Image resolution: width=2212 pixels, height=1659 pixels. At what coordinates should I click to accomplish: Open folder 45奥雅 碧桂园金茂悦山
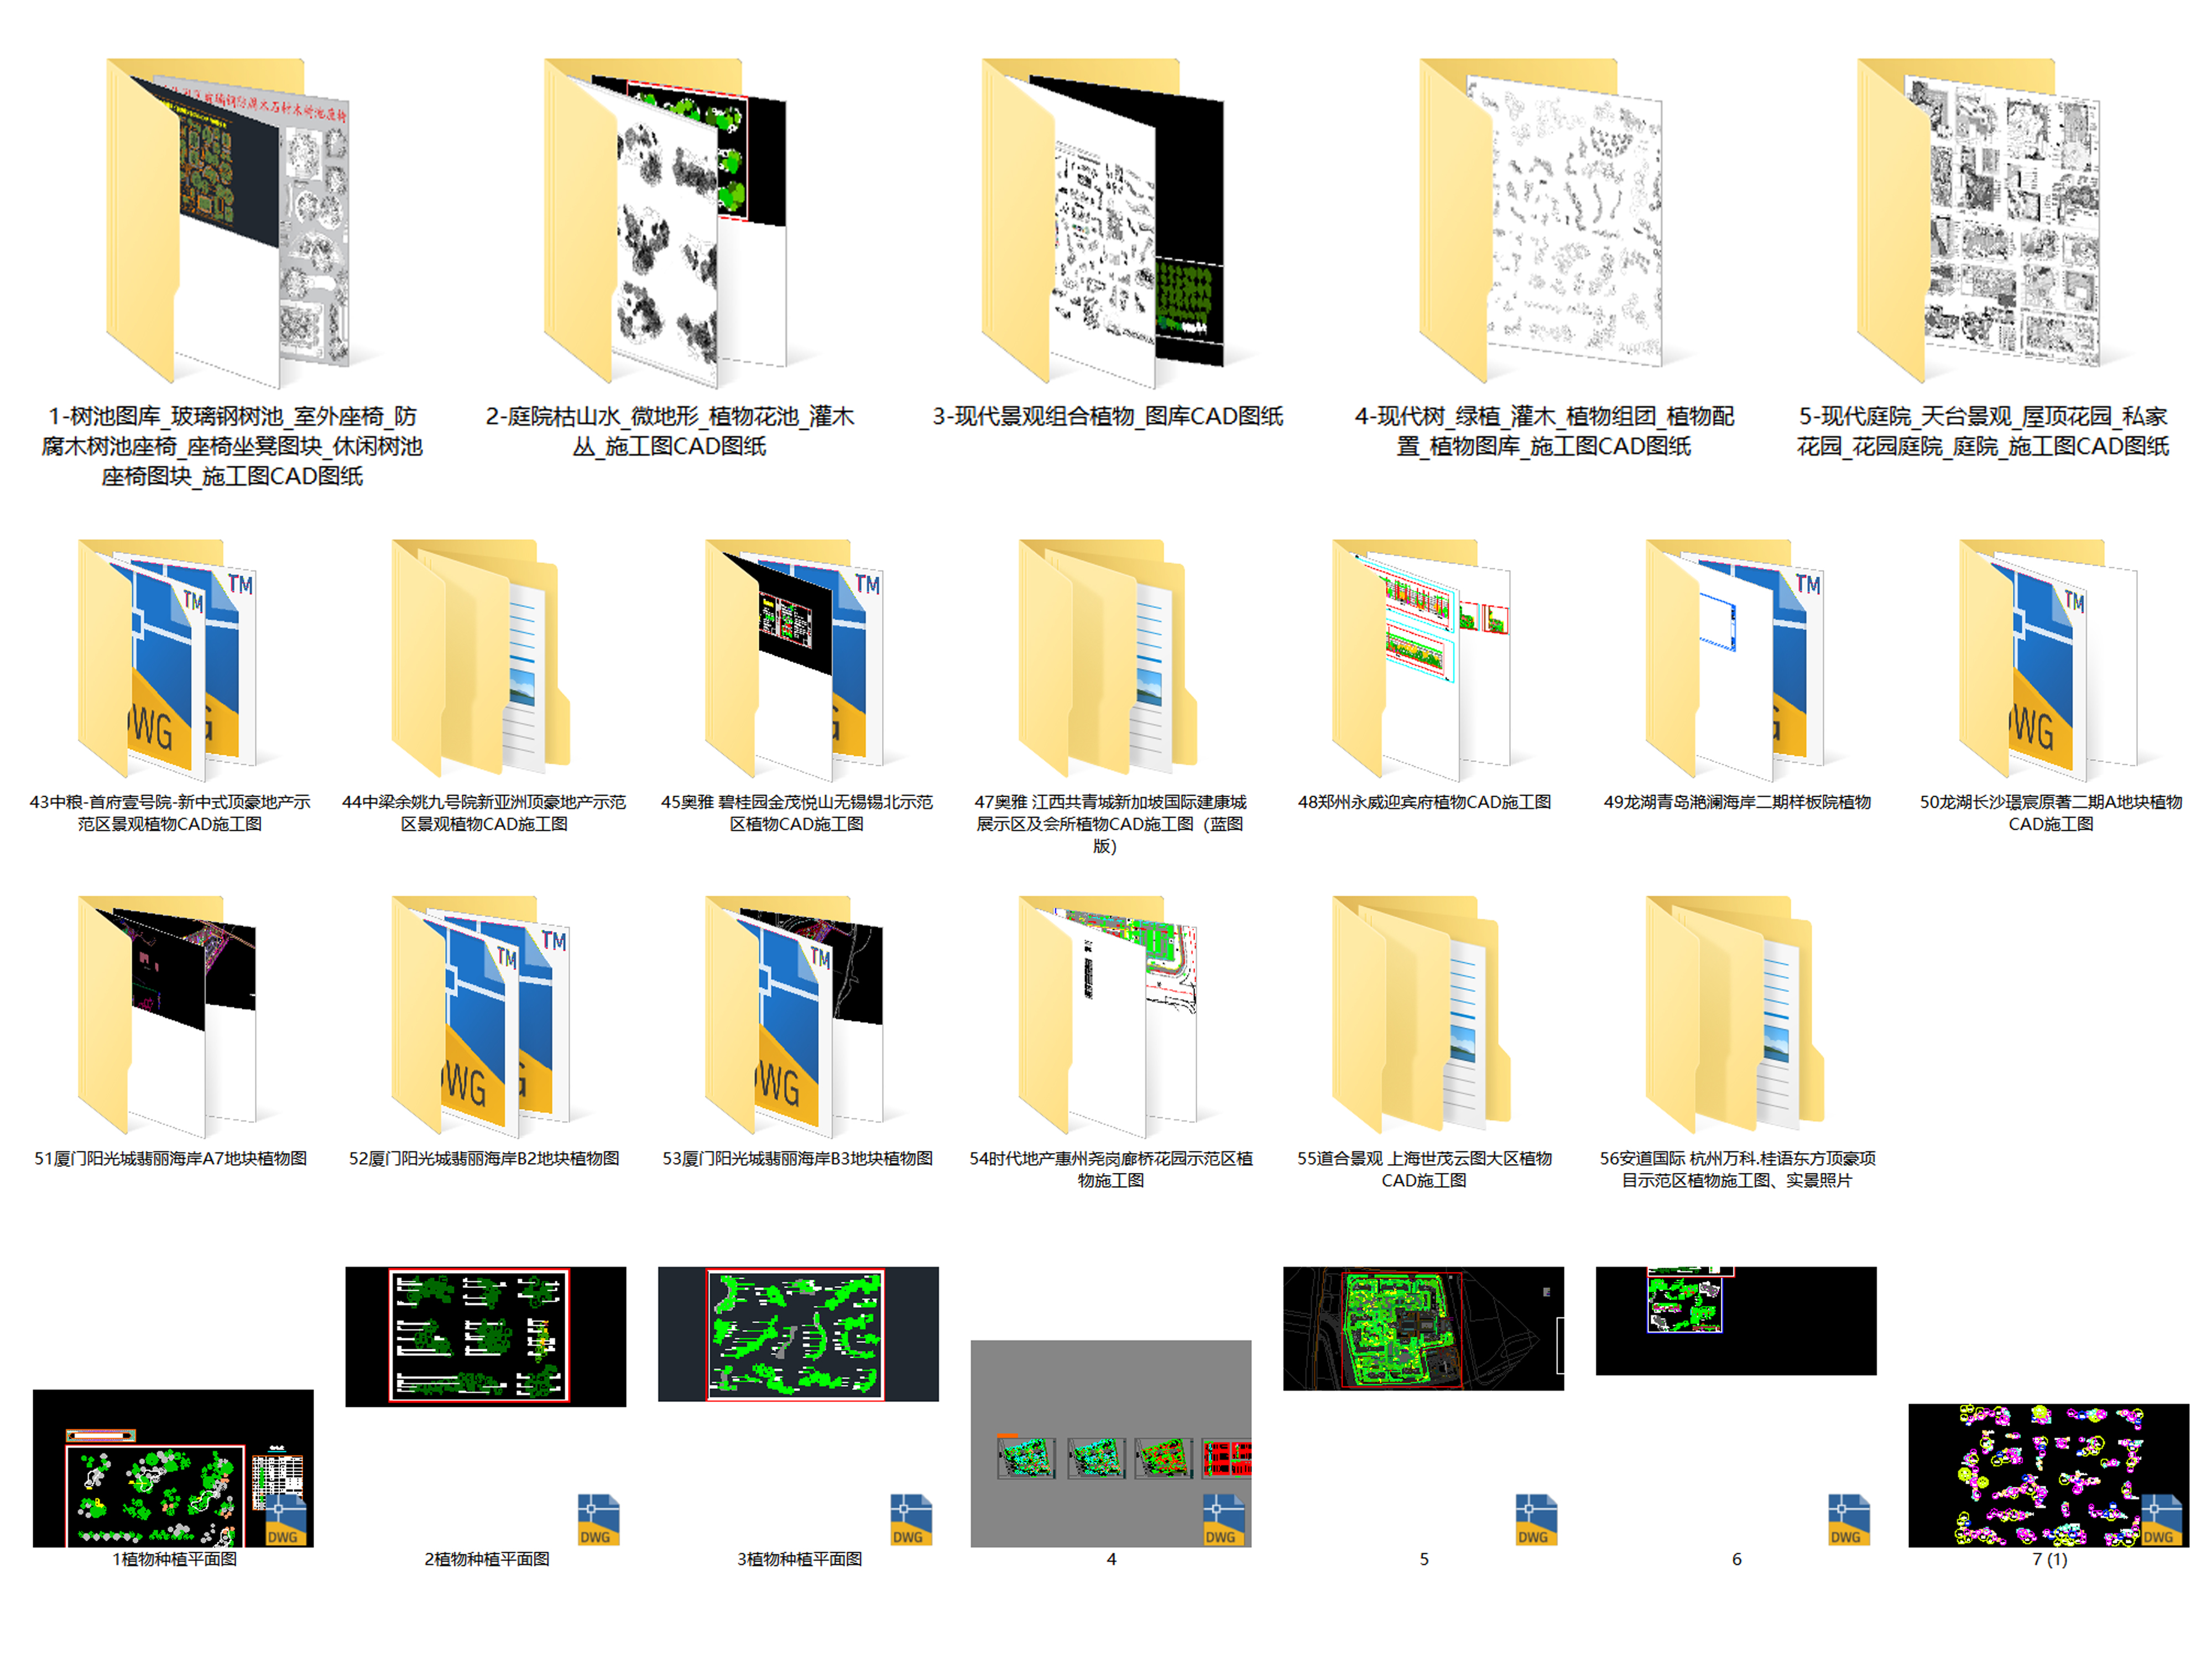[795, 660]
